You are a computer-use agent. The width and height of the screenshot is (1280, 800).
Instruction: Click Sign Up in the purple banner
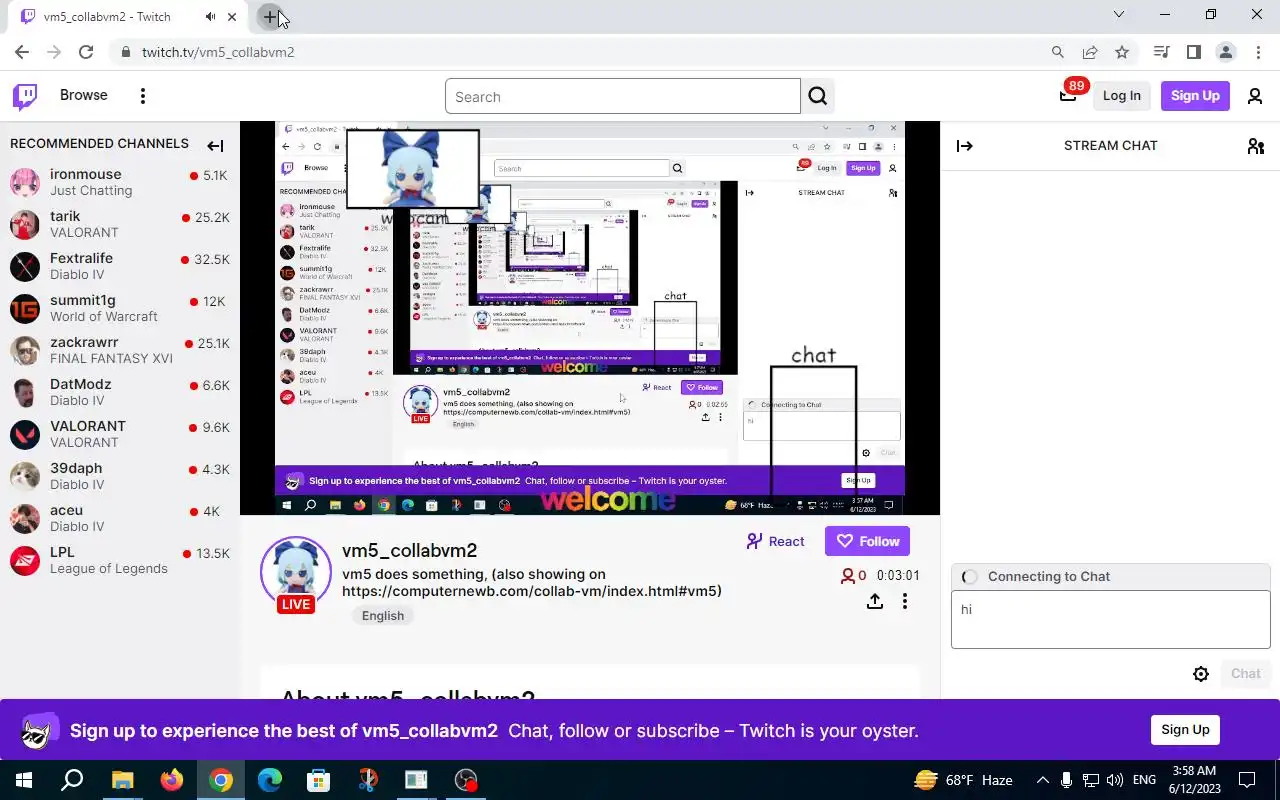(x=1185, y=730)
